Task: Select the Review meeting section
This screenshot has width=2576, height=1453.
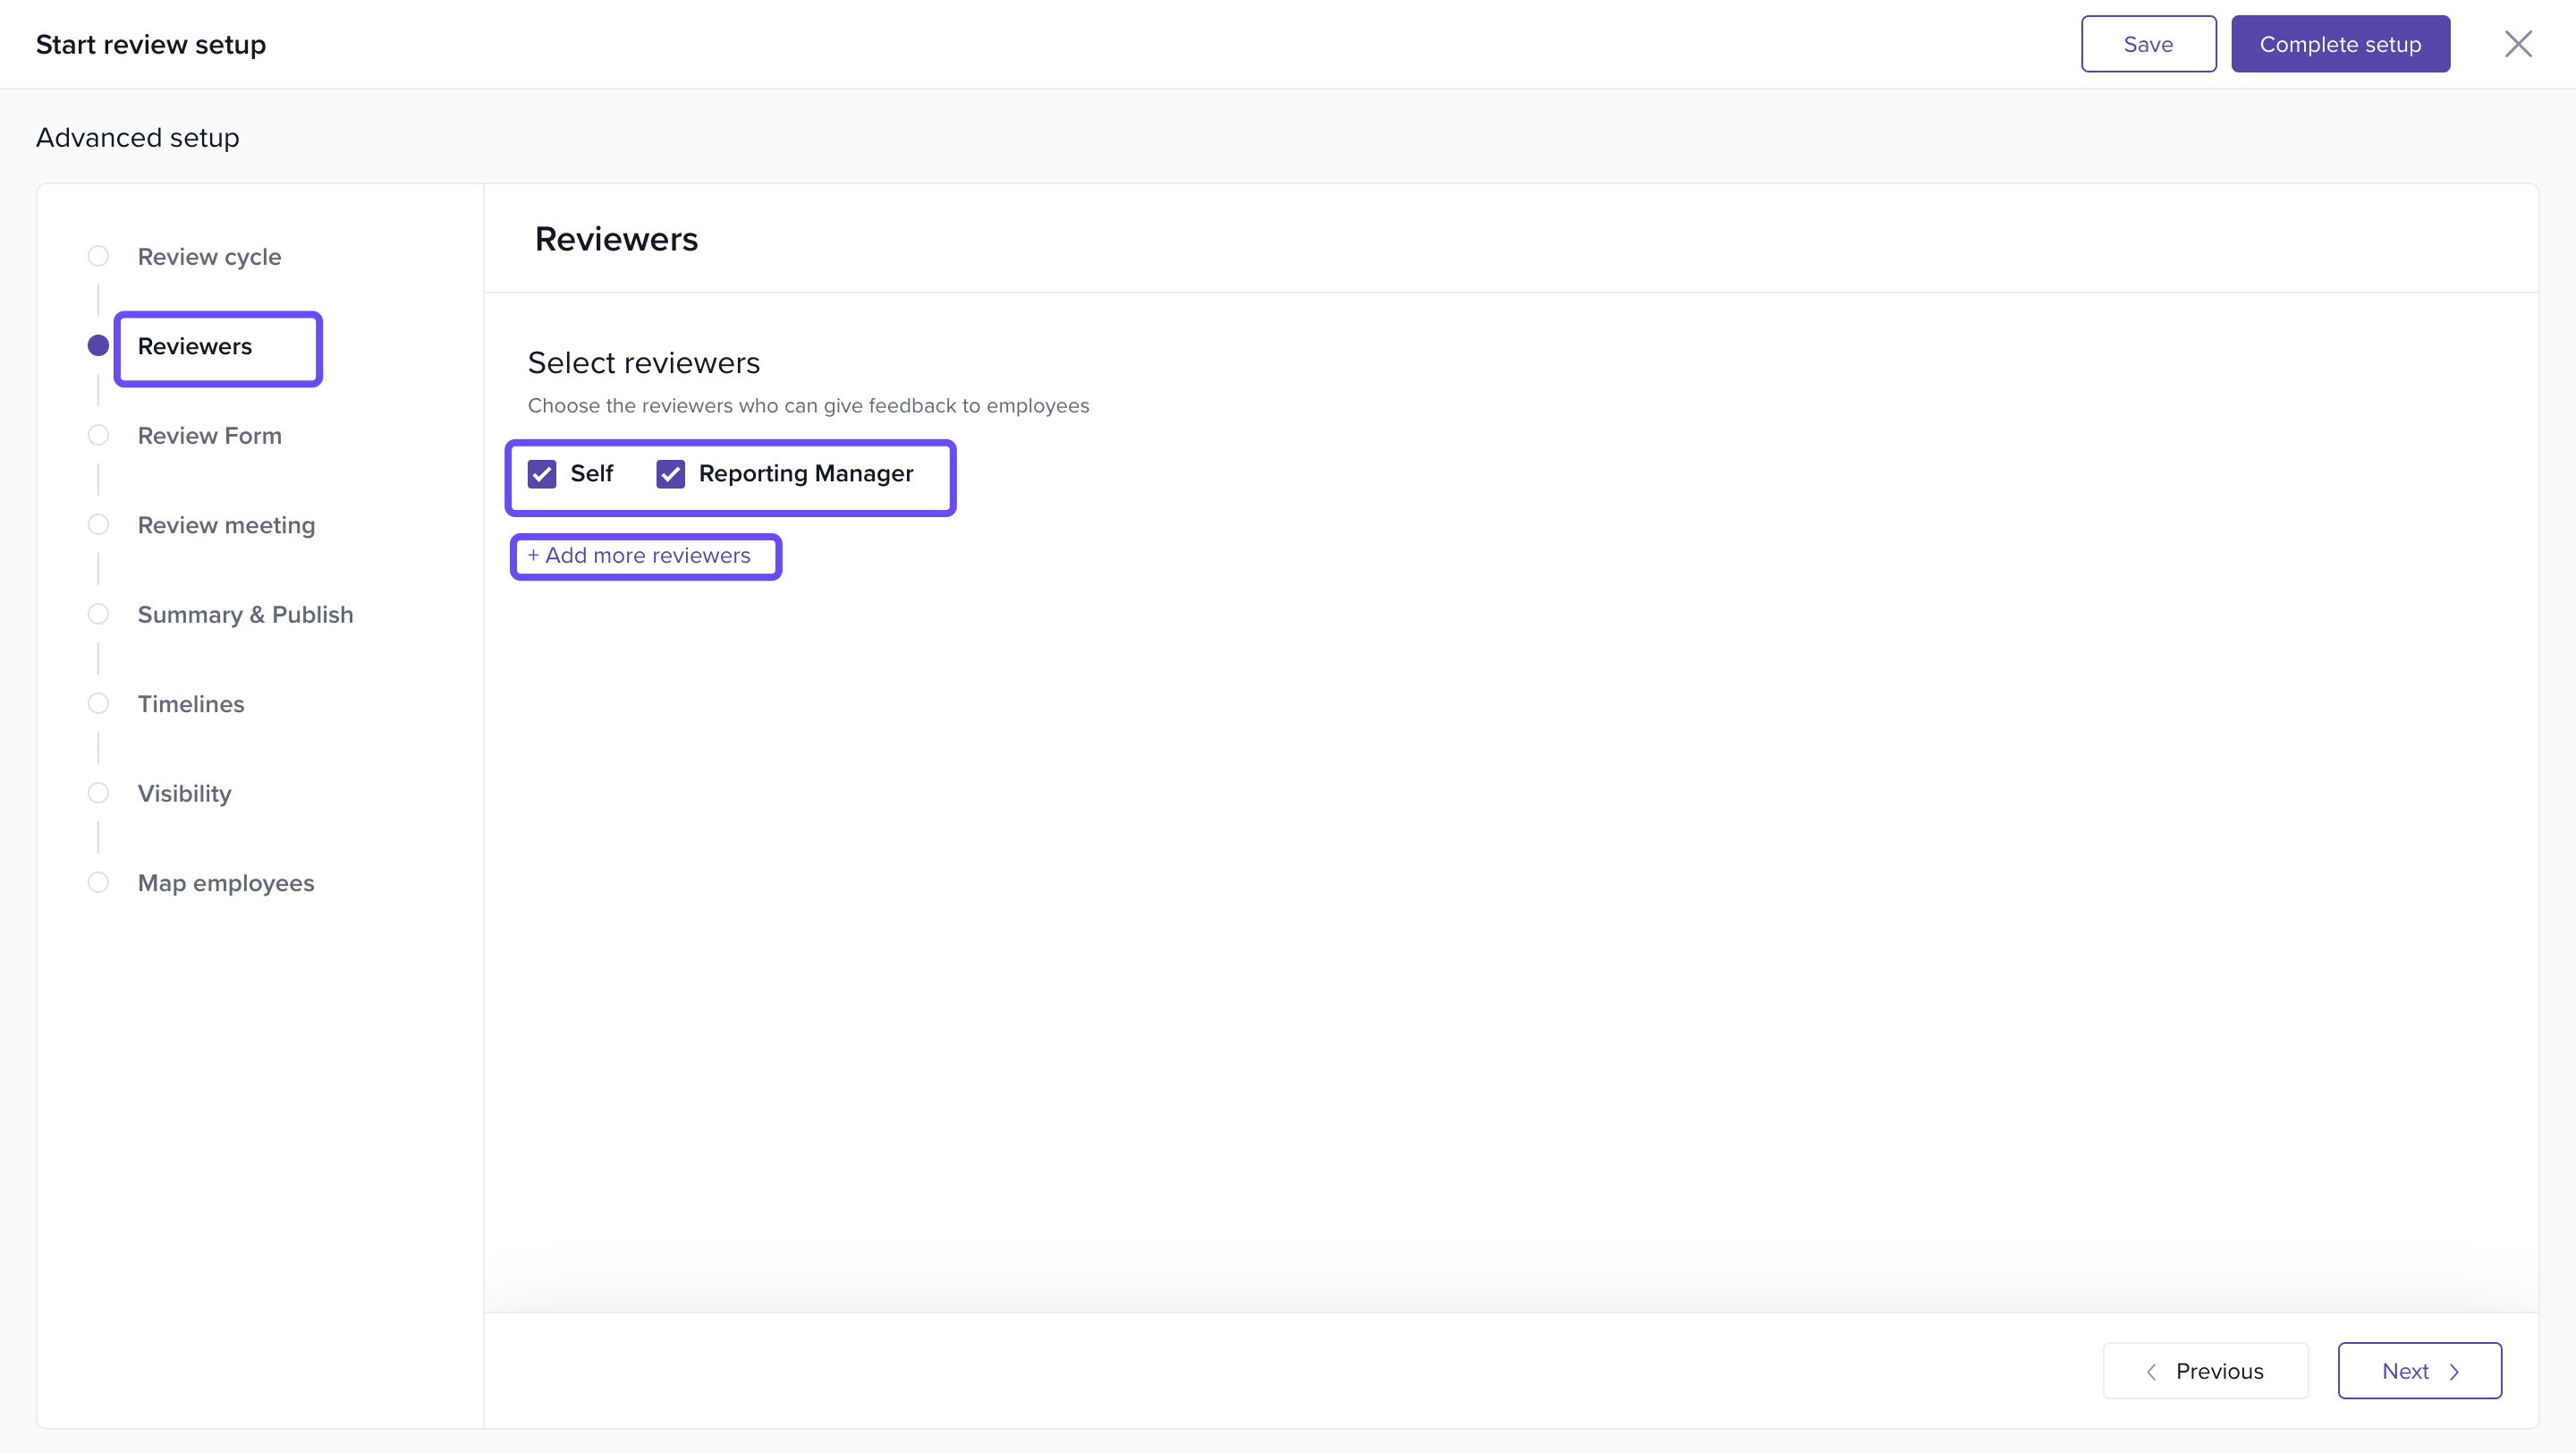Action: (x=226, y=525)
